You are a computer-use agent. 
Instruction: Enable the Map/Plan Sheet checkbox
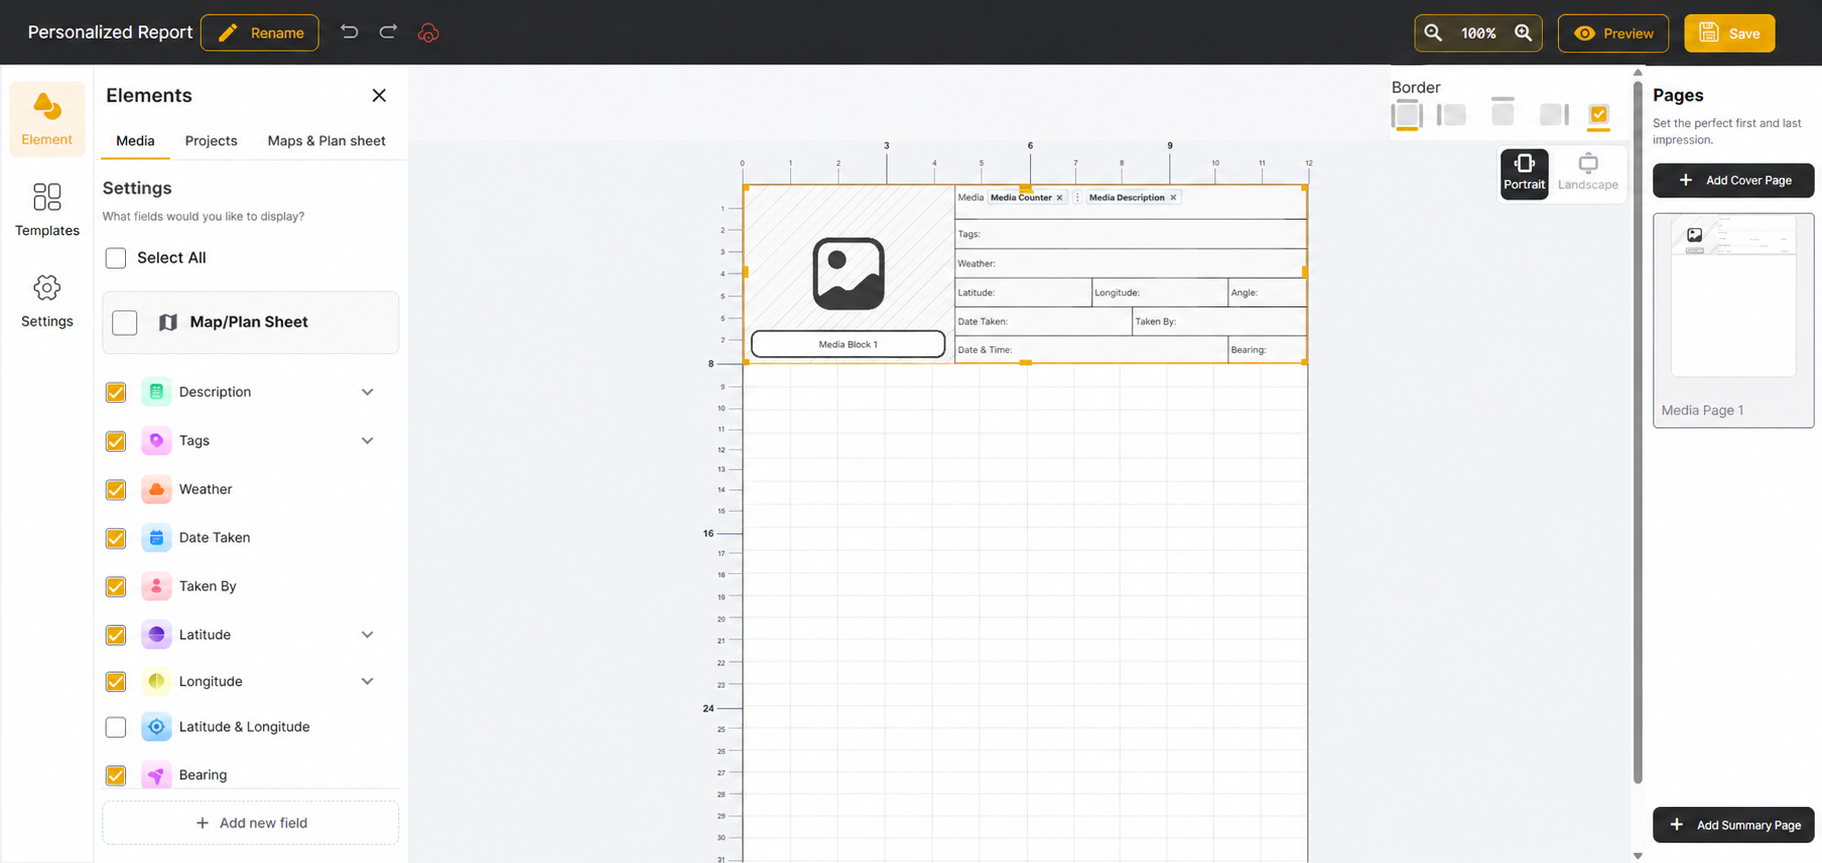coord(125,322)
